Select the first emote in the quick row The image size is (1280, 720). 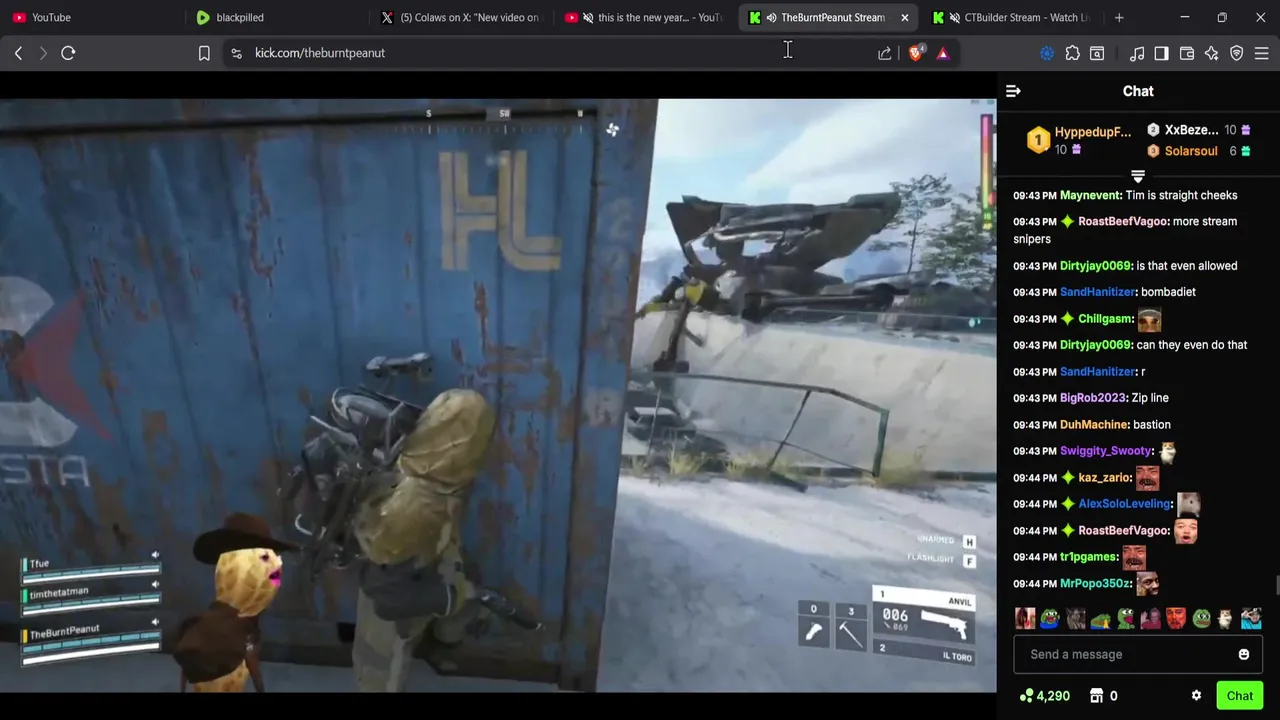[1025, 619]
